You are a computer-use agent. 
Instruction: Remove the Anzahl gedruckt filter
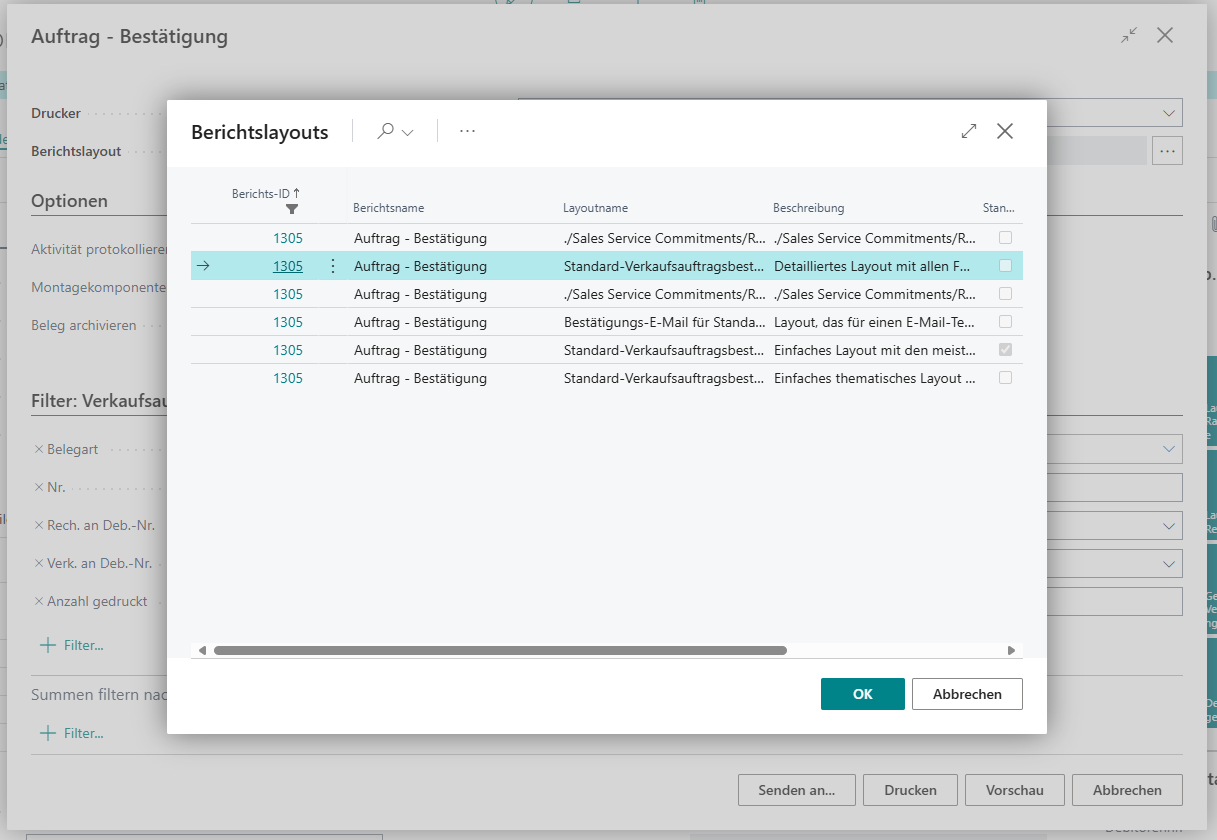pos(39,601)
